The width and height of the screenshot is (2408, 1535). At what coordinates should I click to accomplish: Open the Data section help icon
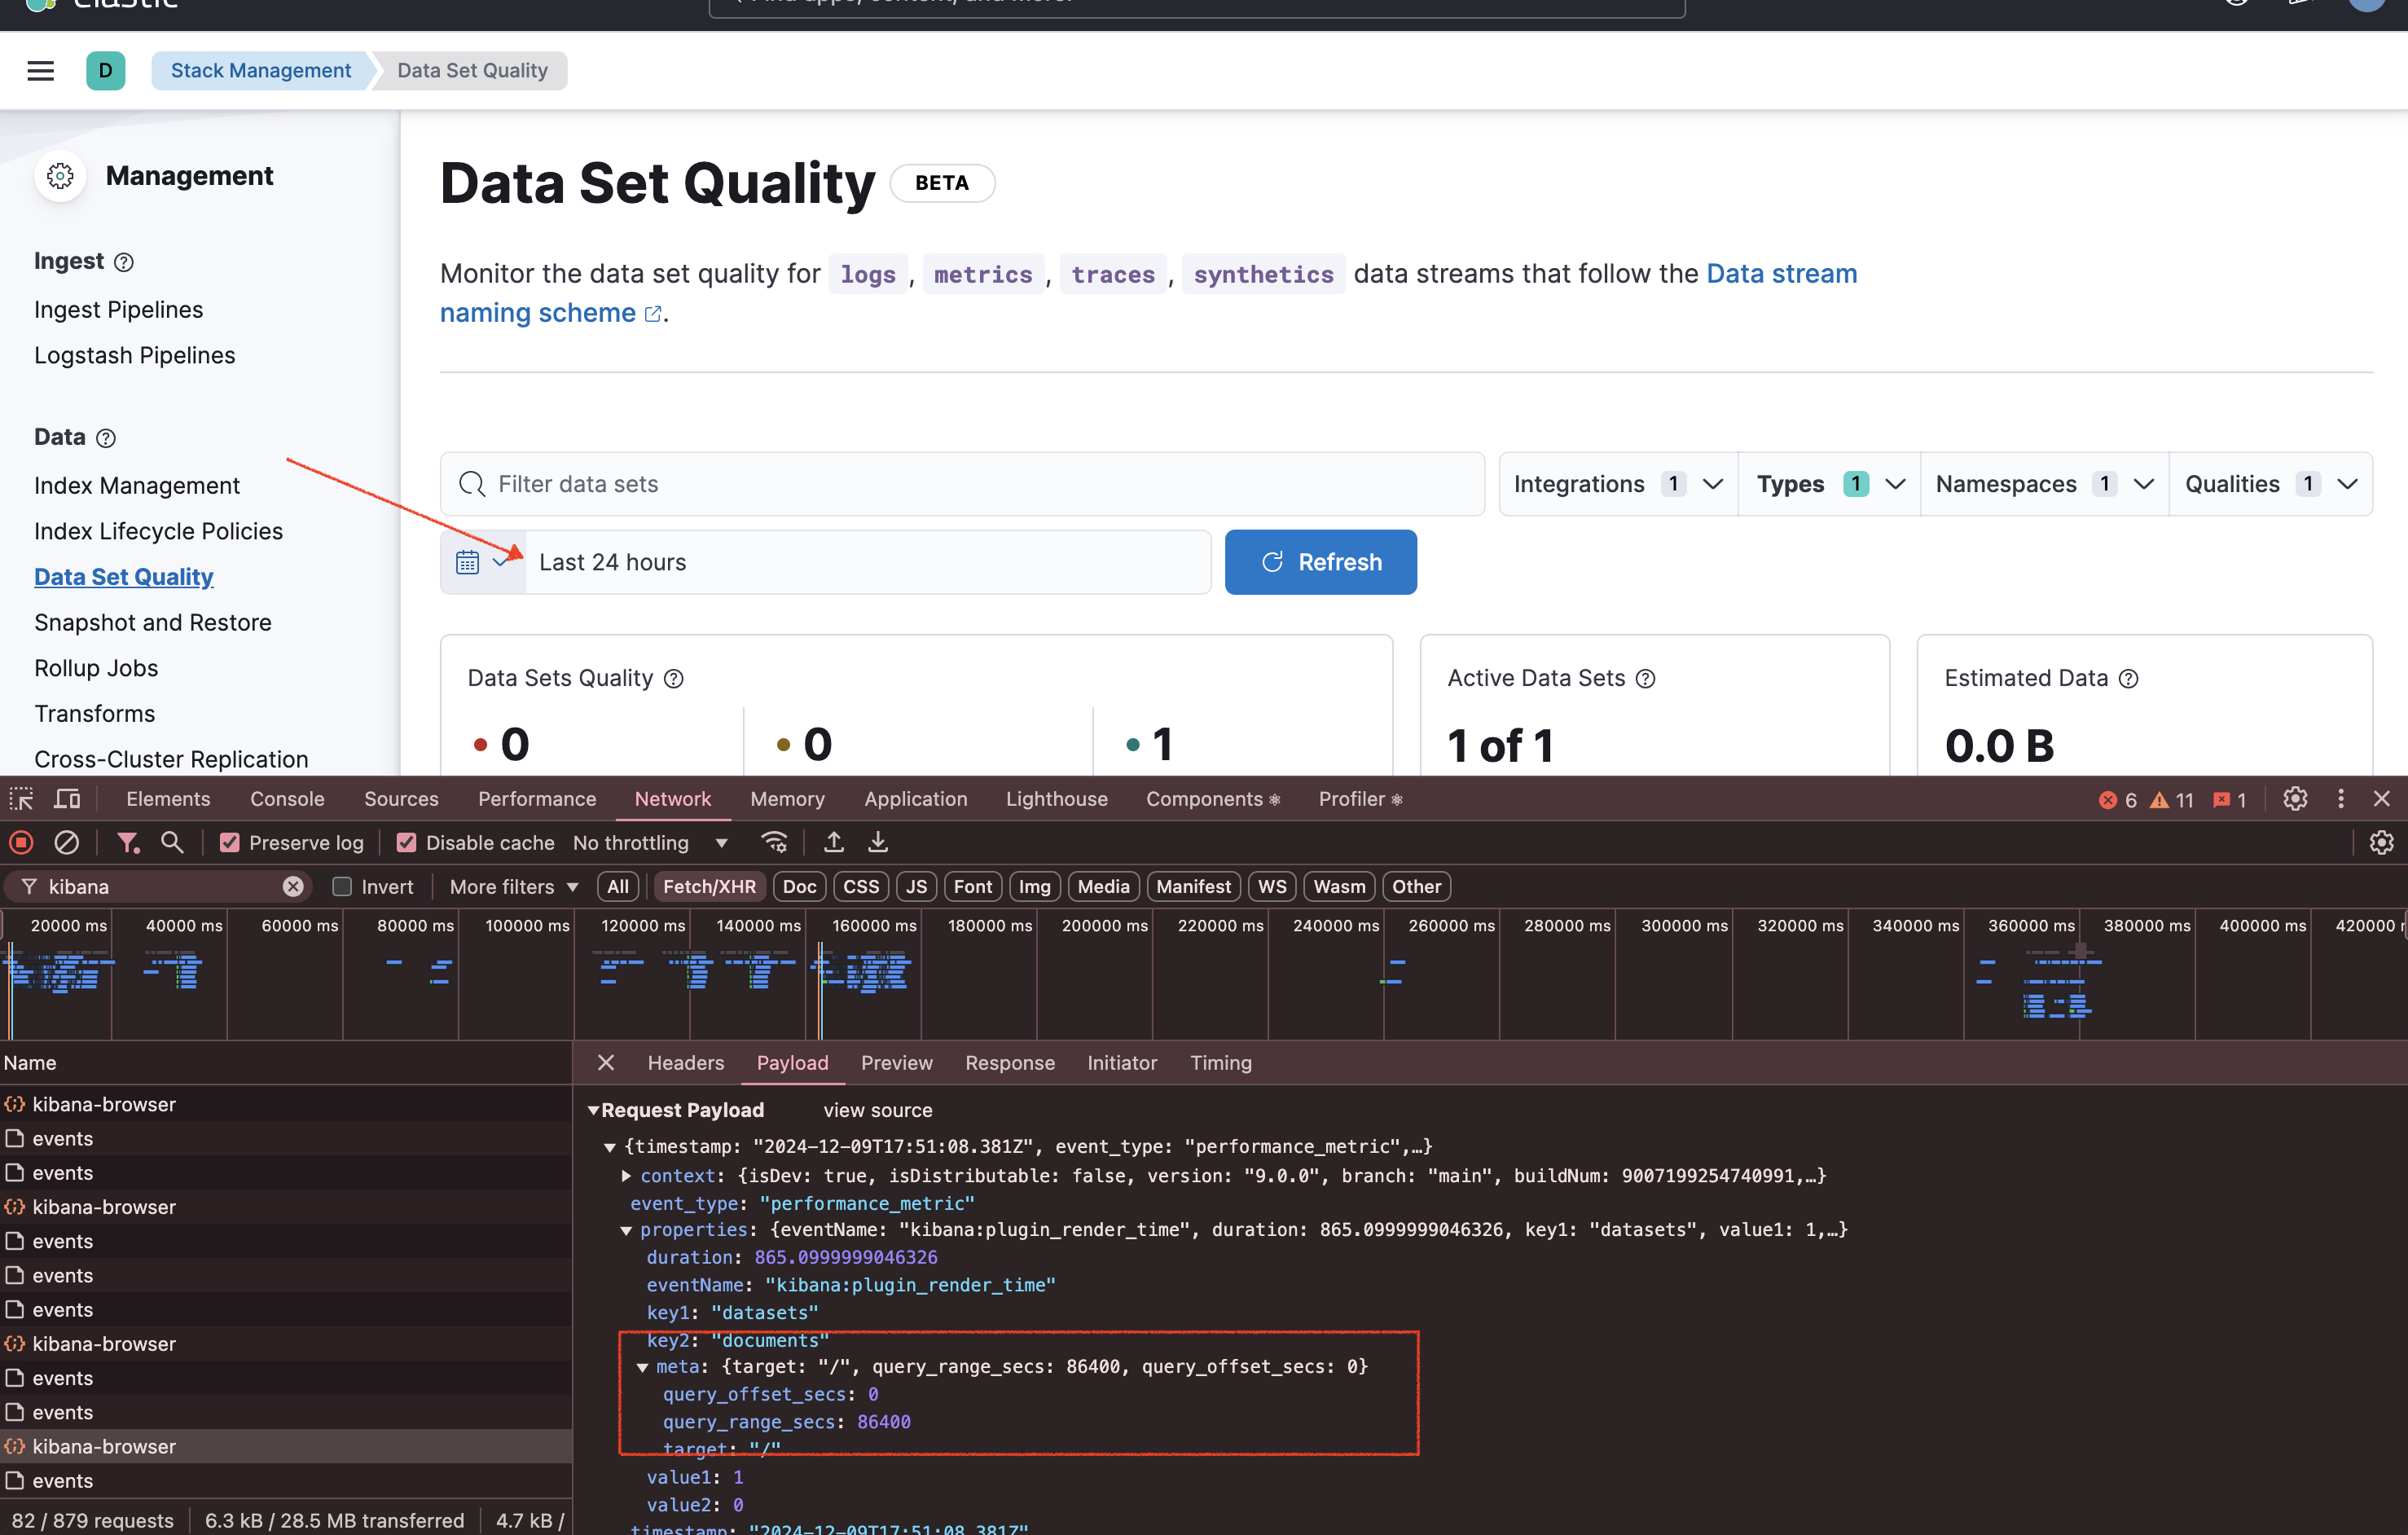click(x=106, y=438)
